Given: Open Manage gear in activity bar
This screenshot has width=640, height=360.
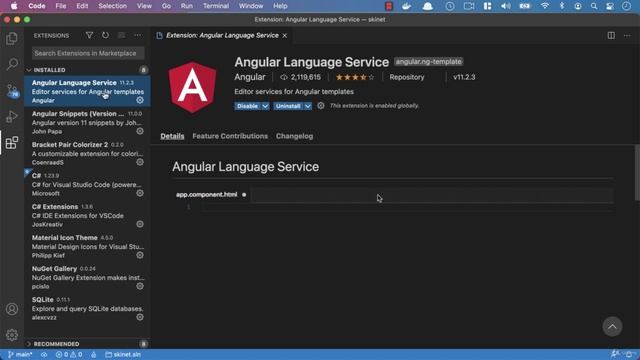Looking at the screenshot, I should tap(12, 335).
